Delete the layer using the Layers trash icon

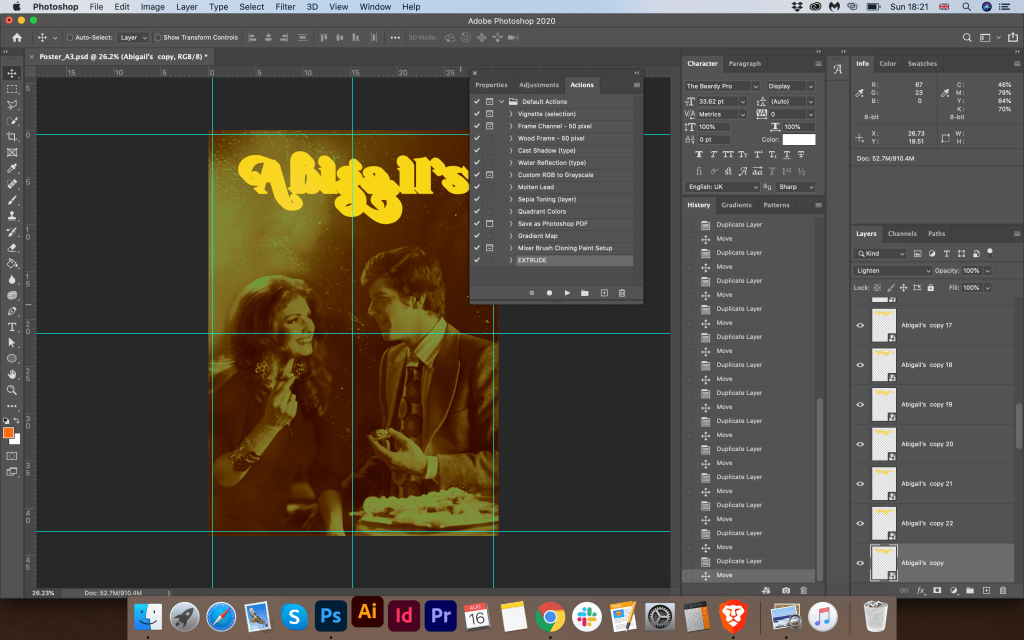click(1004, 590)
